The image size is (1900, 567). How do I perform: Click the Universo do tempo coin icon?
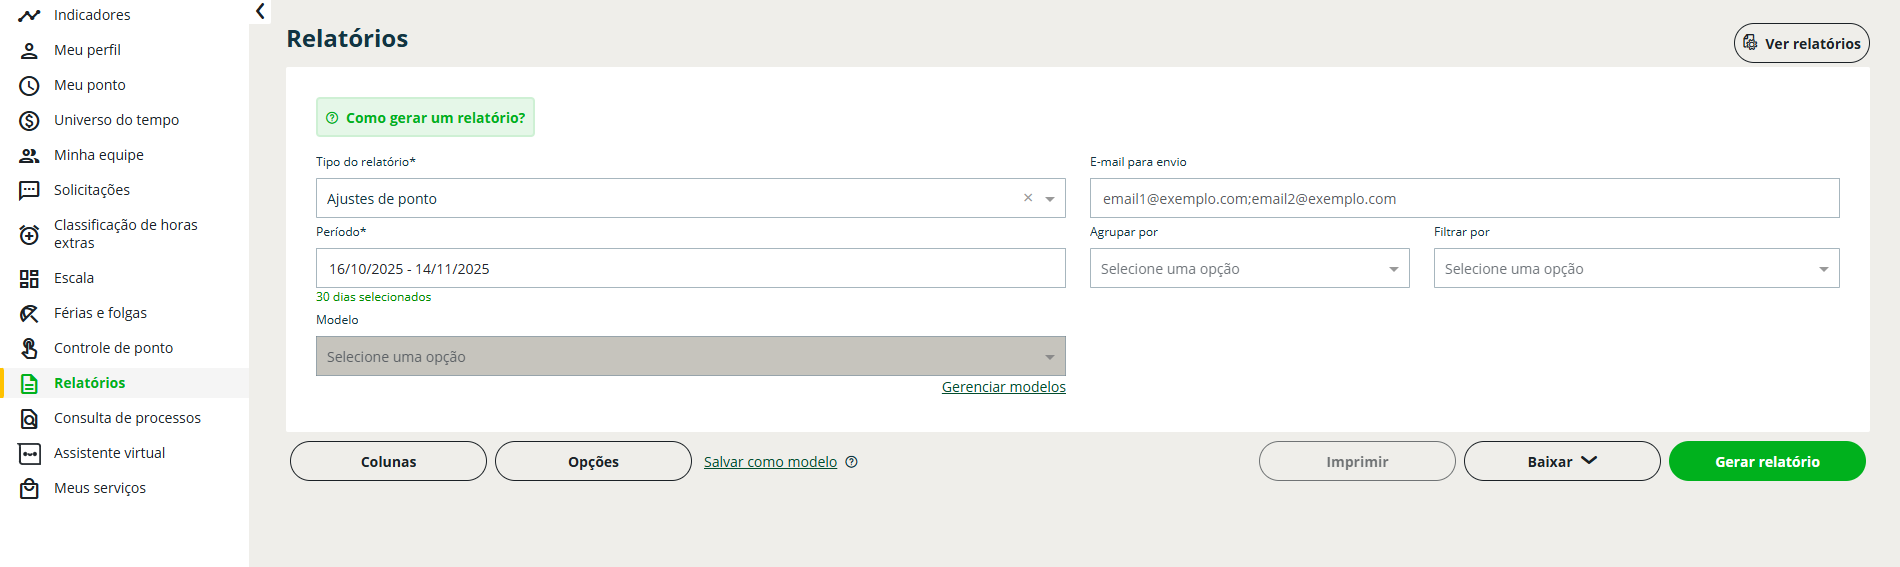(29, 121)
